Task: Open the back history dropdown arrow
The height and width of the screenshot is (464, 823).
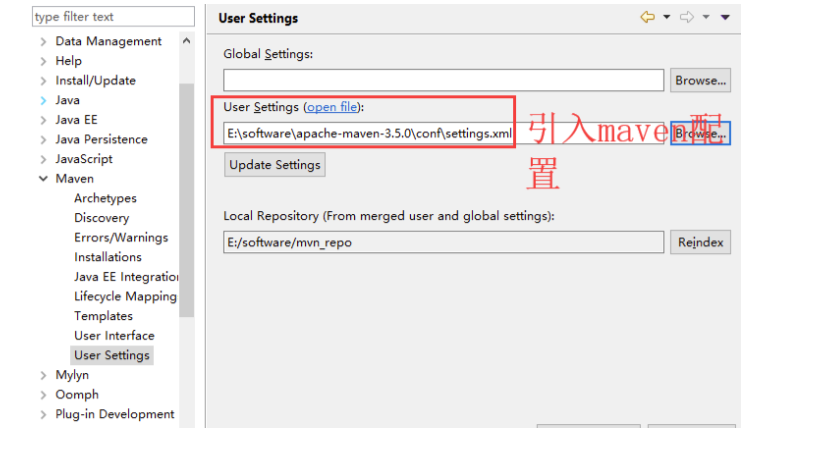Action: (666, 18)
